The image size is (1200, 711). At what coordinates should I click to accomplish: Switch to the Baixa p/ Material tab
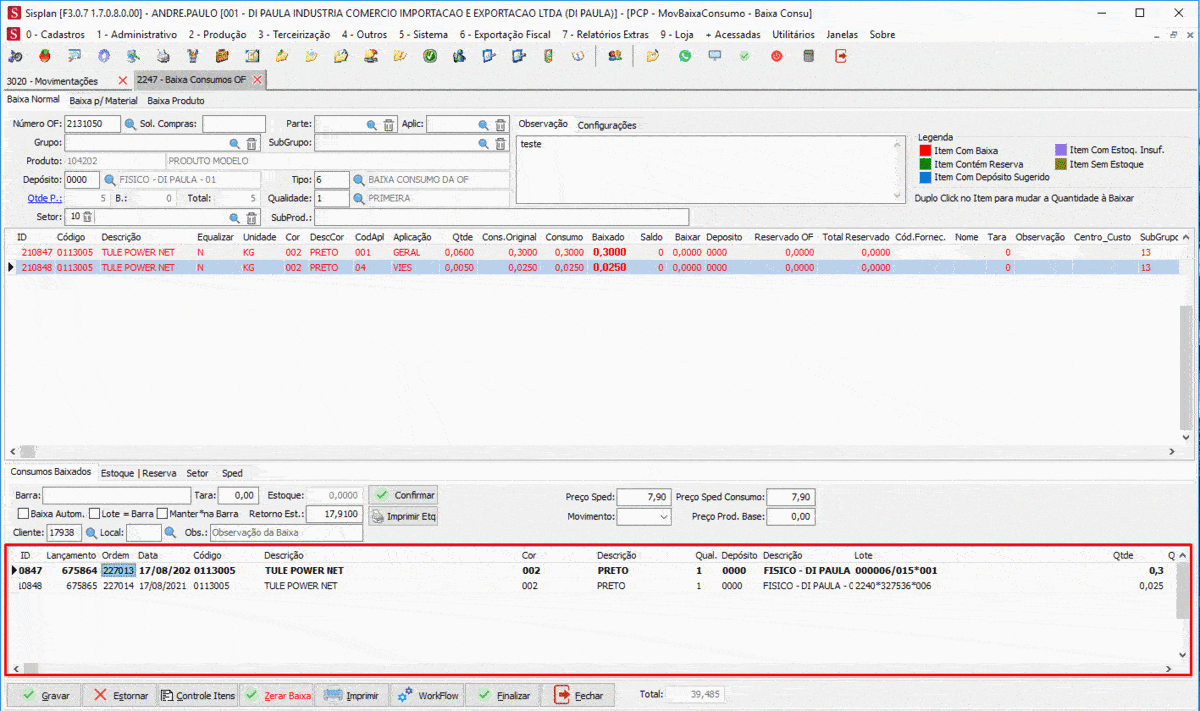(104, 101)
